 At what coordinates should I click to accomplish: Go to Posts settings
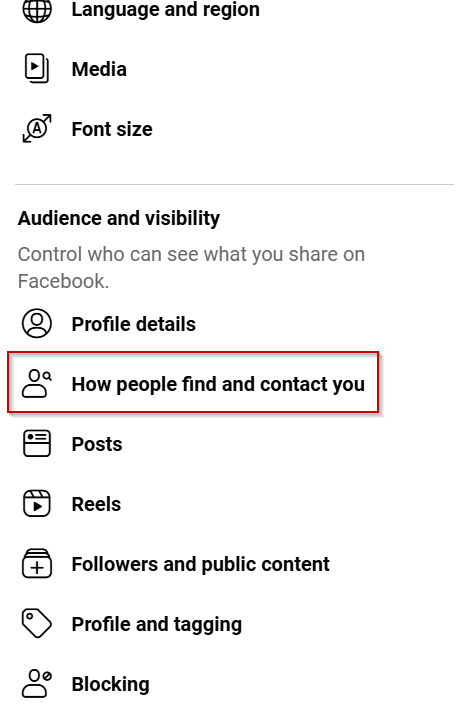pyautogui.click(x=97, y=444)
